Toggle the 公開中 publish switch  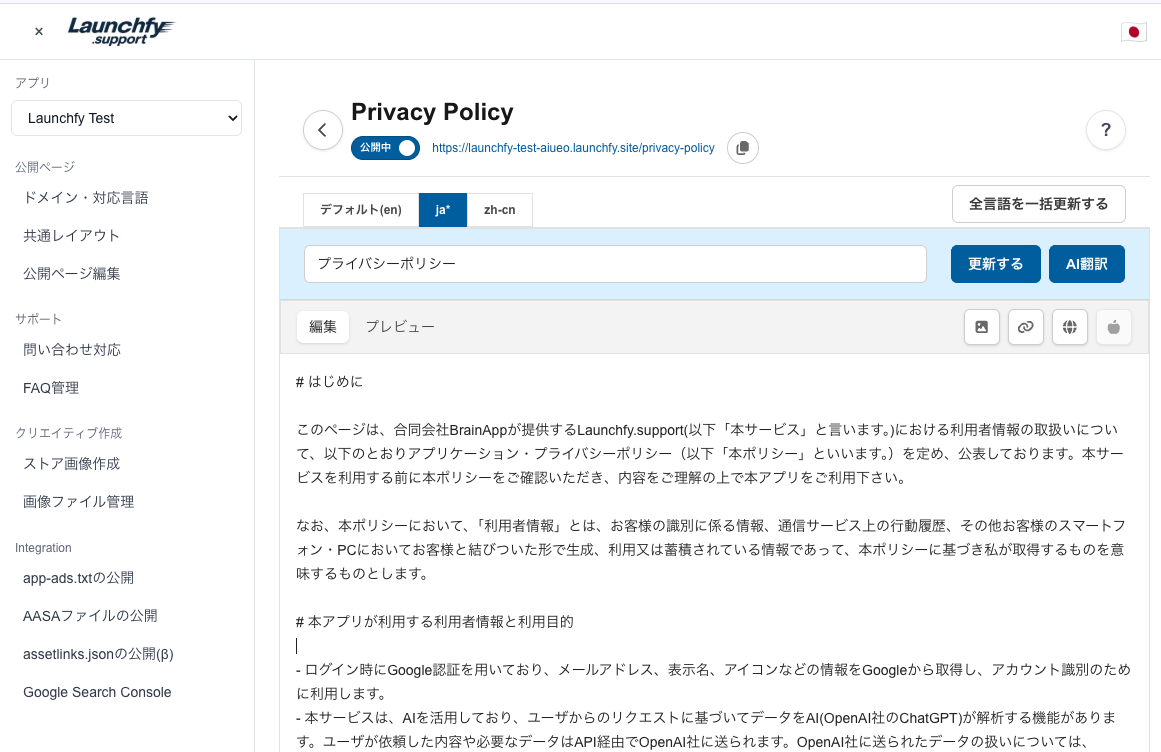[x=385, y=148]
